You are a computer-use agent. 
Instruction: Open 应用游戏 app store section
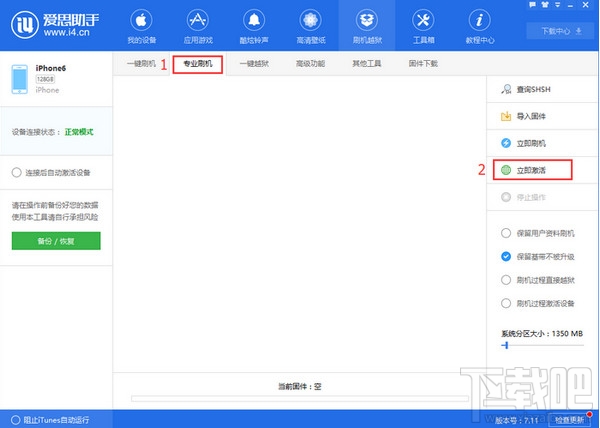(x=198, y=27)
